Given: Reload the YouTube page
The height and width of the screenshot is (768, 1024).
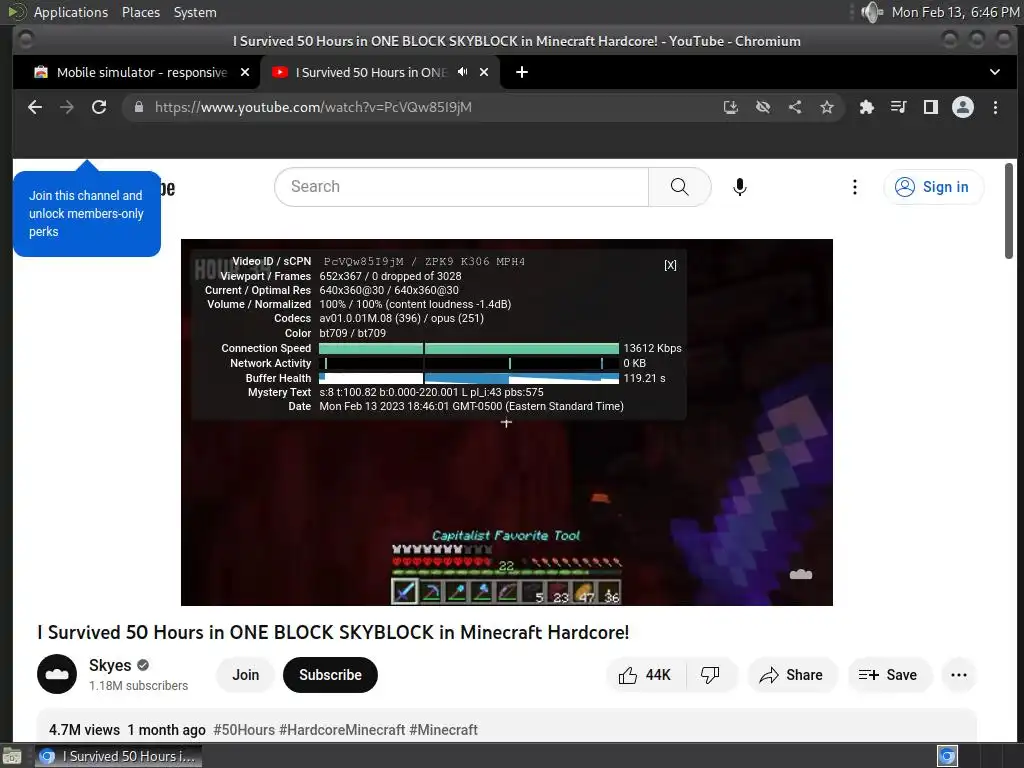Looking at the screenshot, I should tap(99, 107).
